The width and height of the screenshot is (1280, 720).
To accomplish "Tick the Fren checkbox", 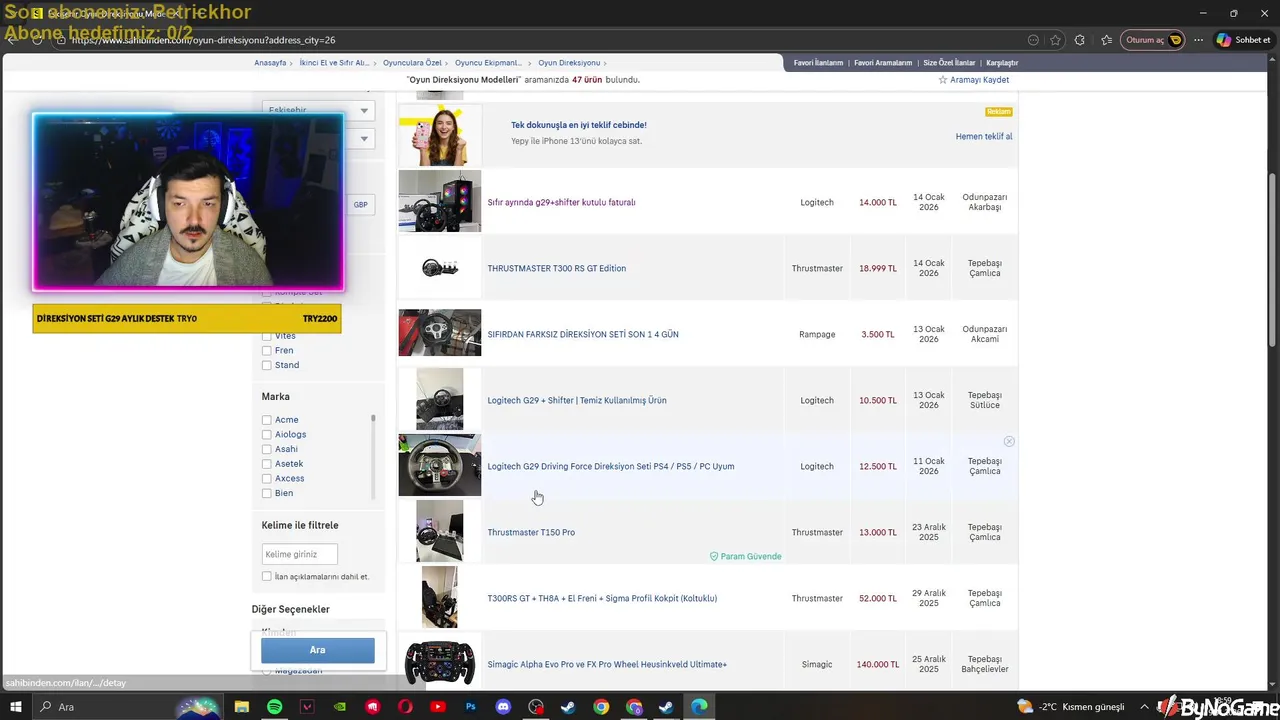I will [266, 351].
